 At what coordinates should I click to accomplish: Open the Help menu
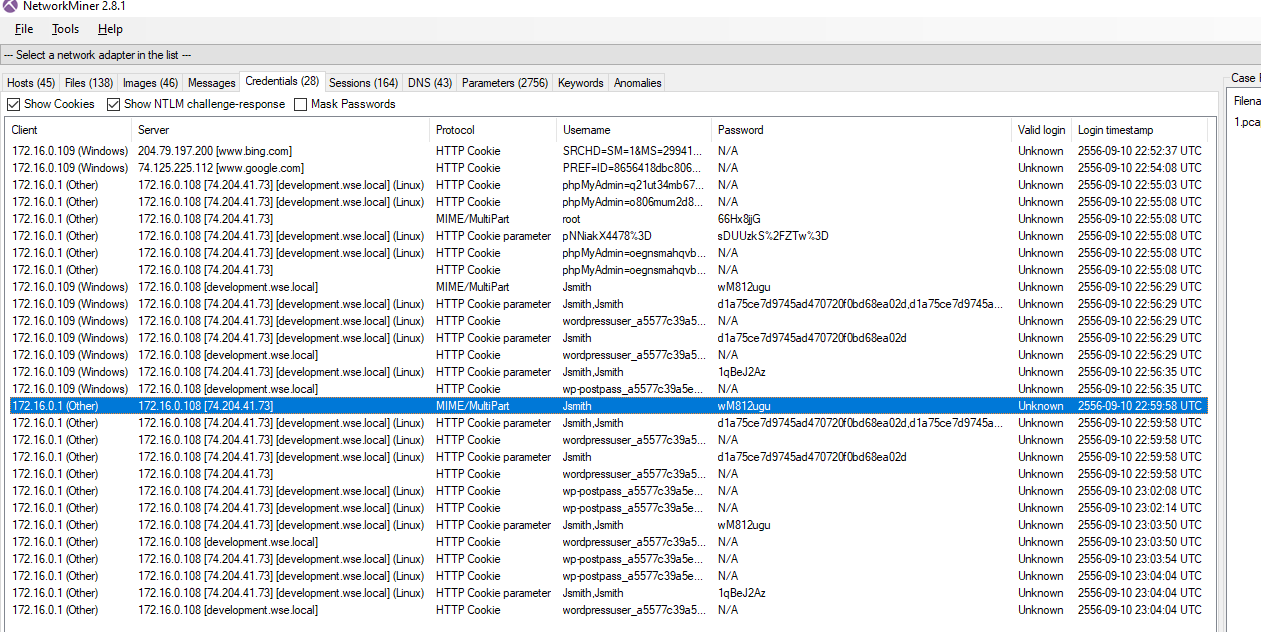coord(110,30)
